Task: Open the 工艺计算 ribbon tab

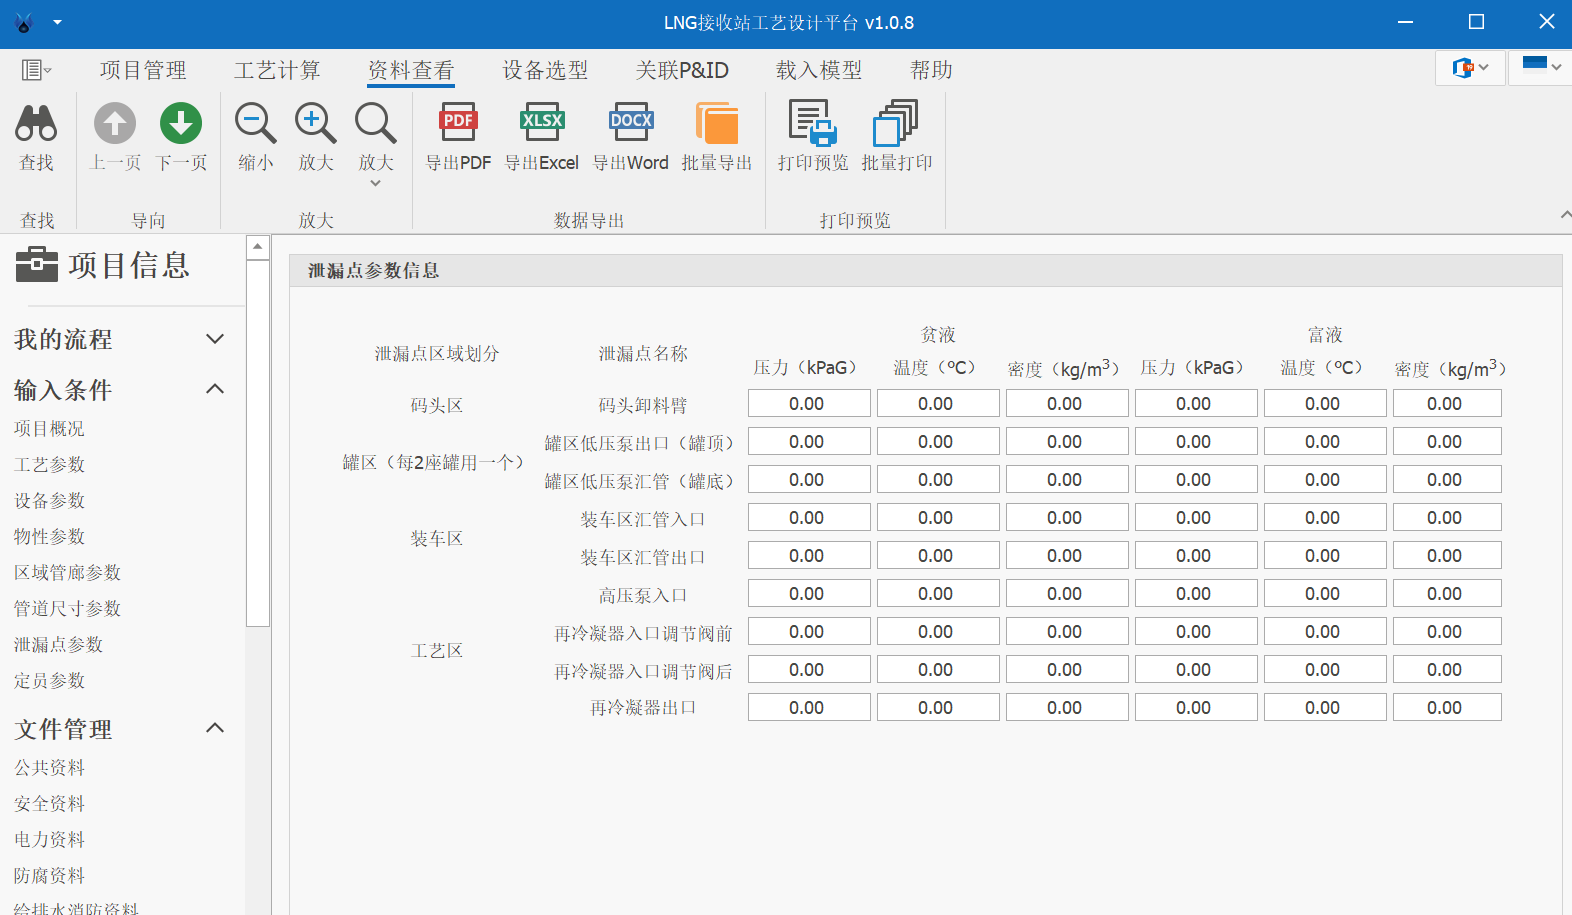Action: (277, 70)
